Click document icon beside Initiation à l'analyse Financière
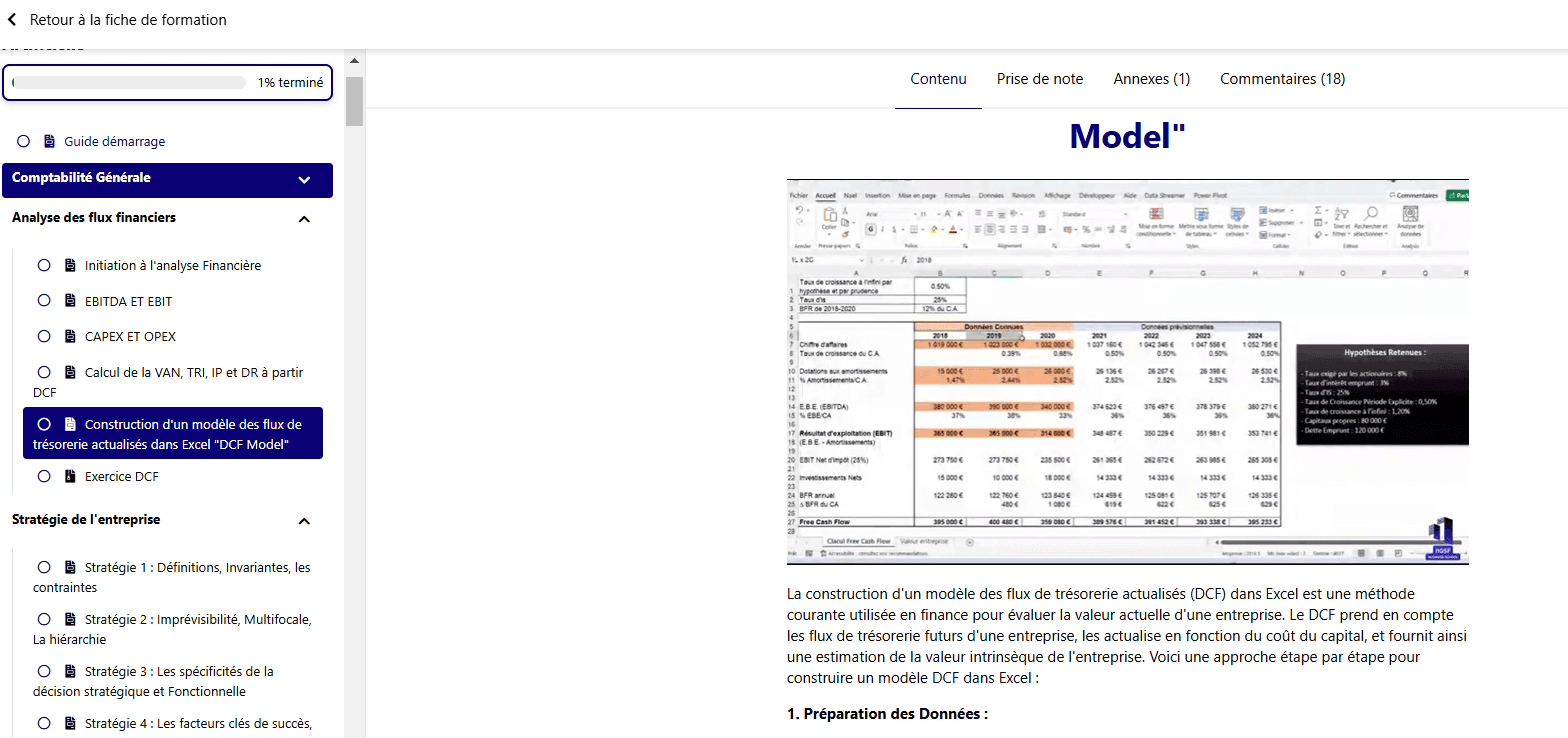The image size is (1568, 738). pos(70,266)
